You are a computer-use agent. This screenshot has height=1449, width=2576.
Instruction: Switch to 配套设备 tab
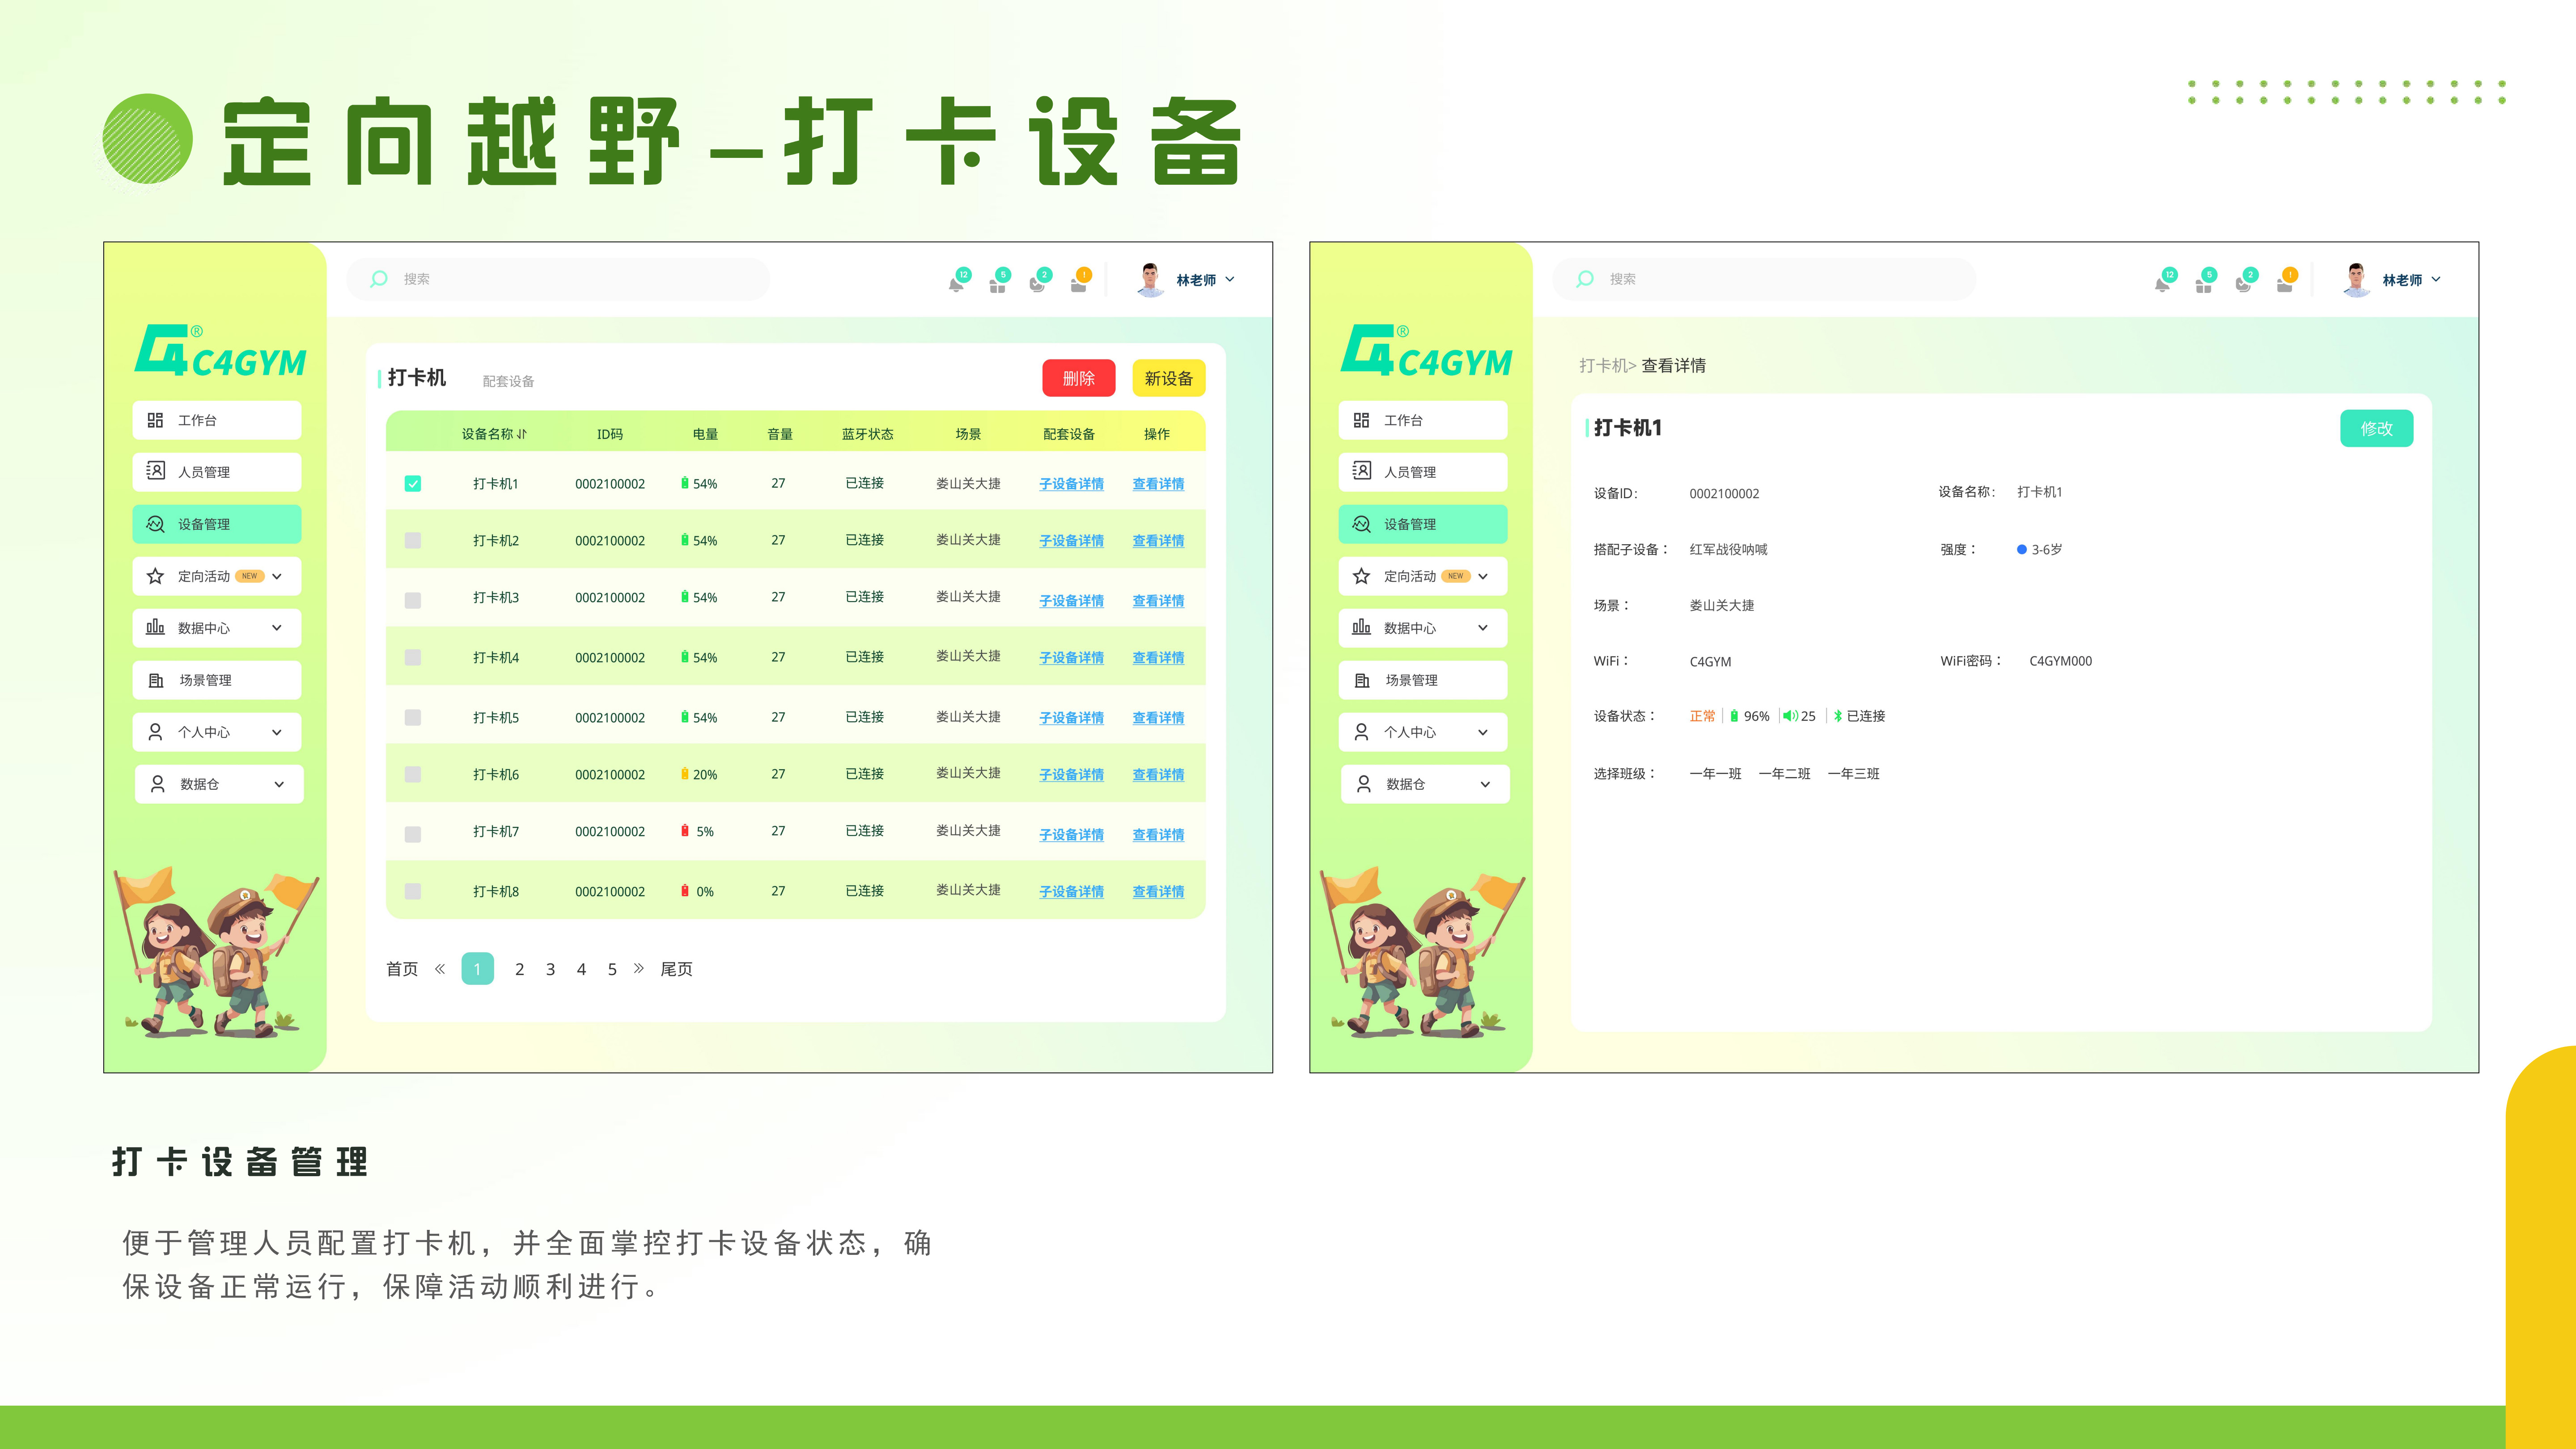pyautogui.click(x=508, y=381)
